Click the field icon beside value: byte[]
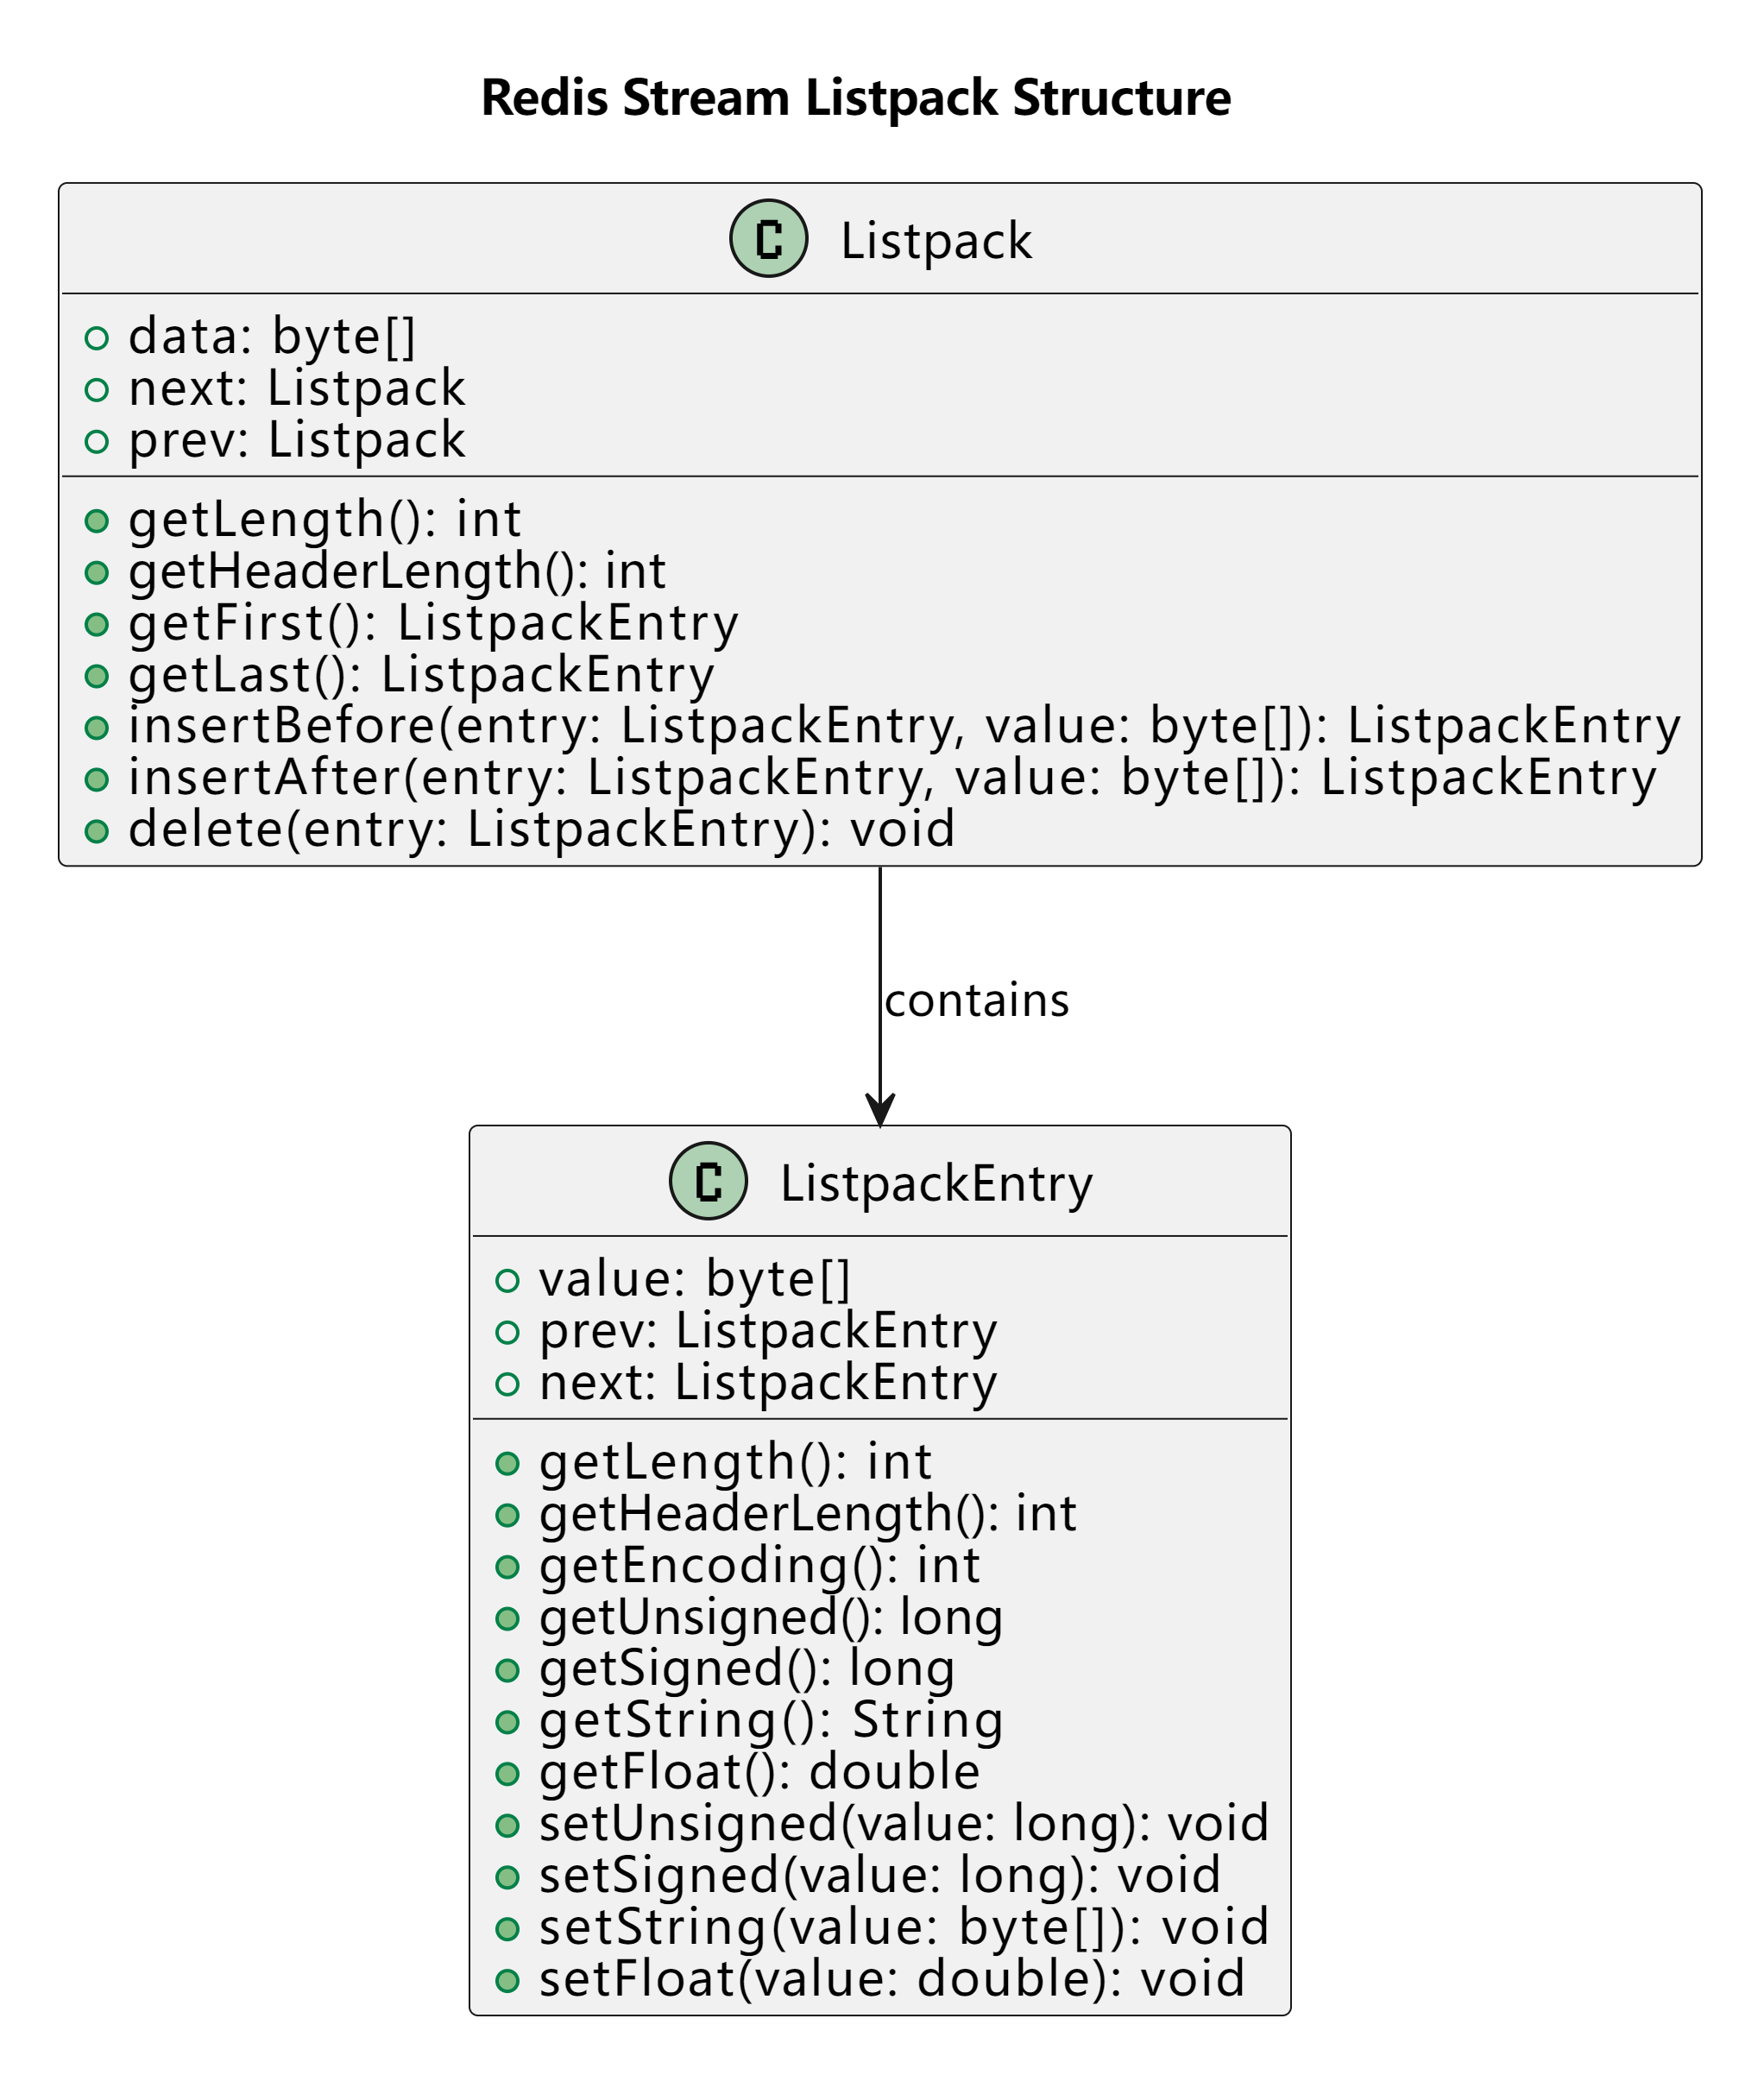The width and height of the screenshot is (1764, 2075). [508, 1281]
